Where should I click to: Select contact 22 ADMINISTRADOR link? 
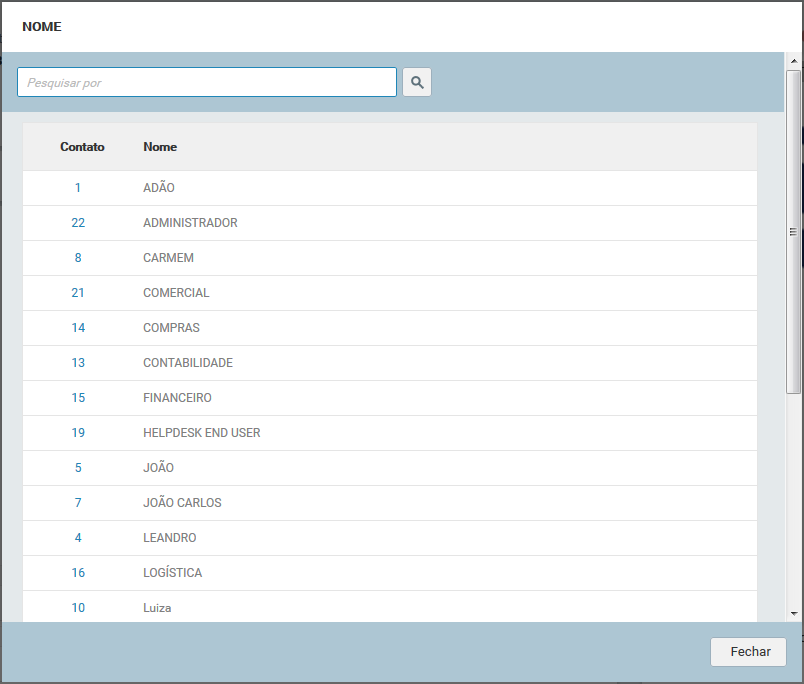(78, 223)
